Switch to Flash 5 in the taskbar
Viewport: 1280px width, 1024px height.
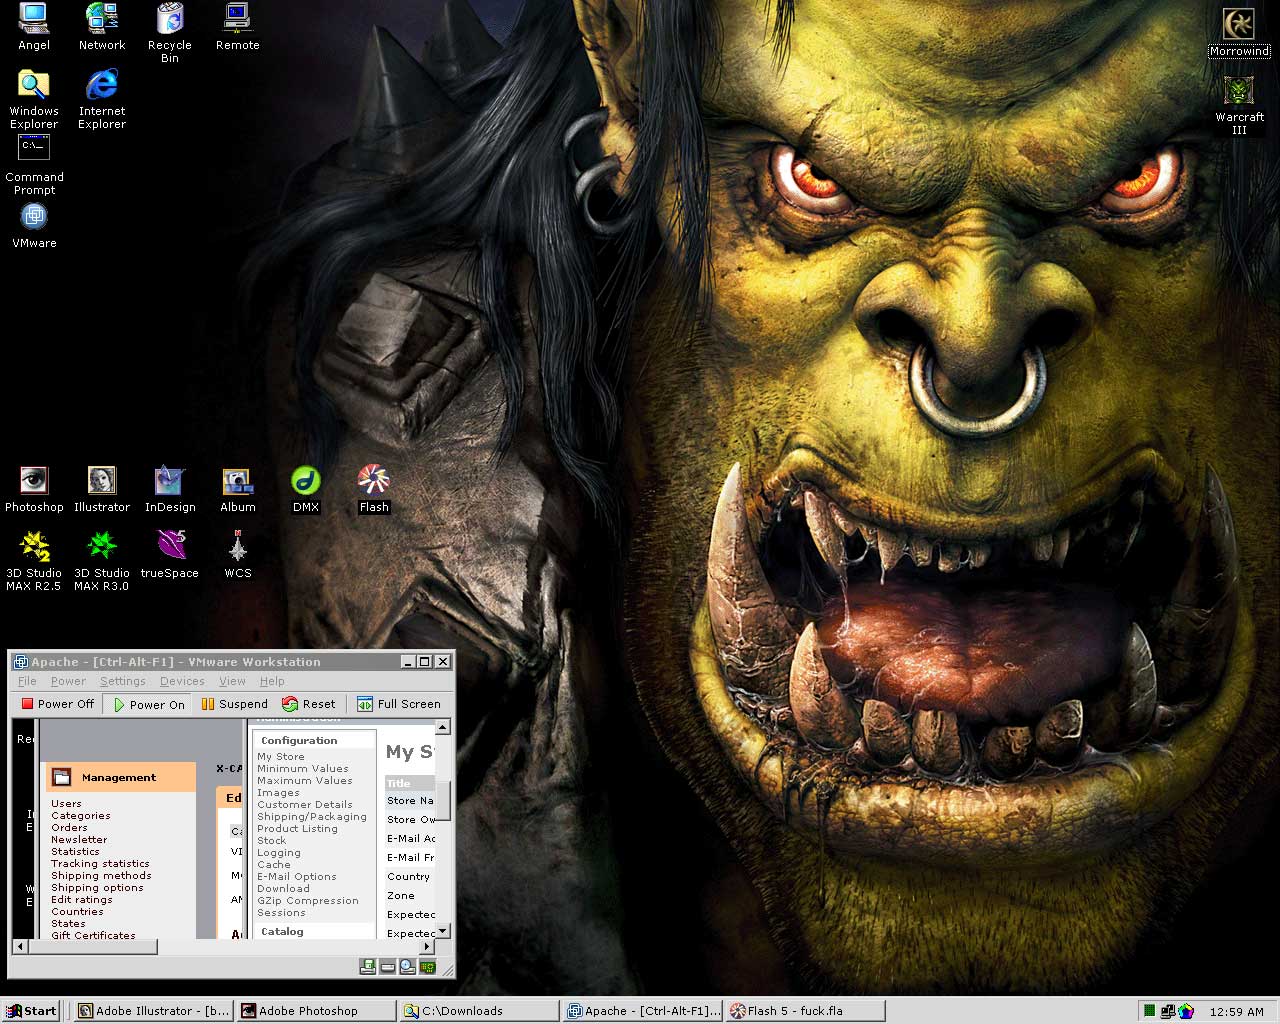pyautogui.click(x=806, y=1011)
